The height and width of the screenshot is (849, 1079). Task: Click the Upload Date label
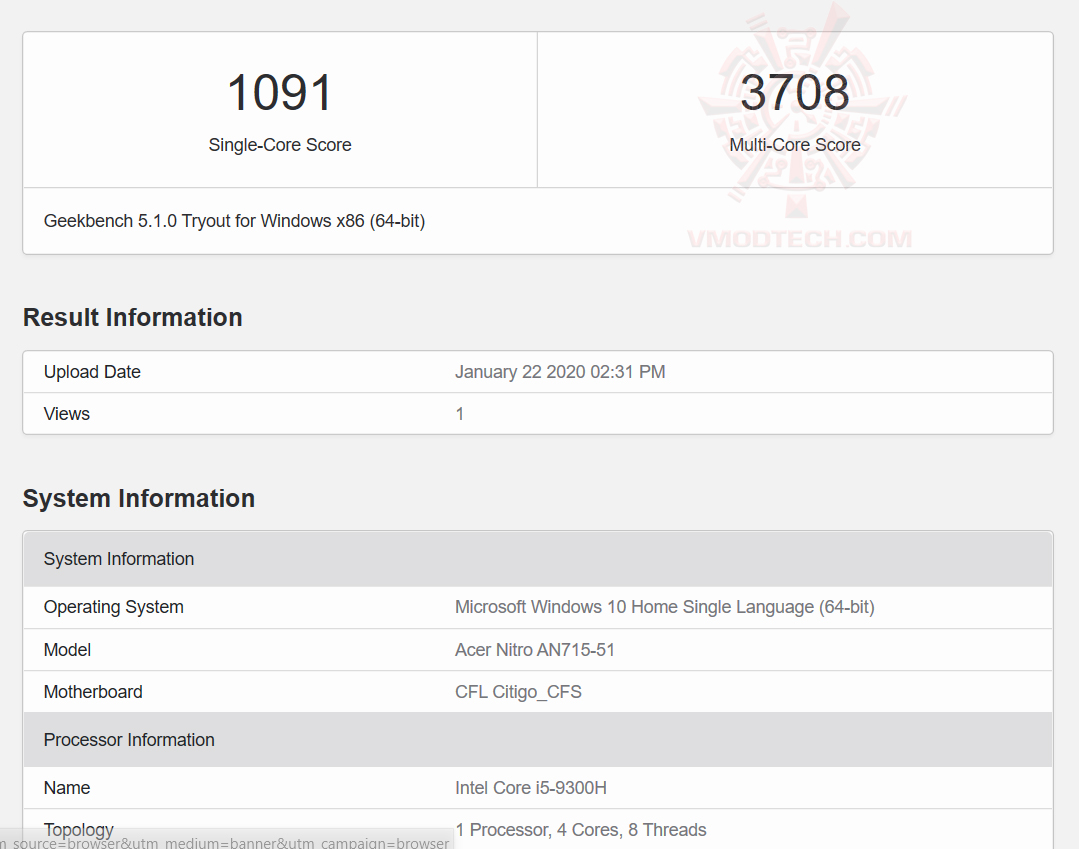click(x=92, y=372)
